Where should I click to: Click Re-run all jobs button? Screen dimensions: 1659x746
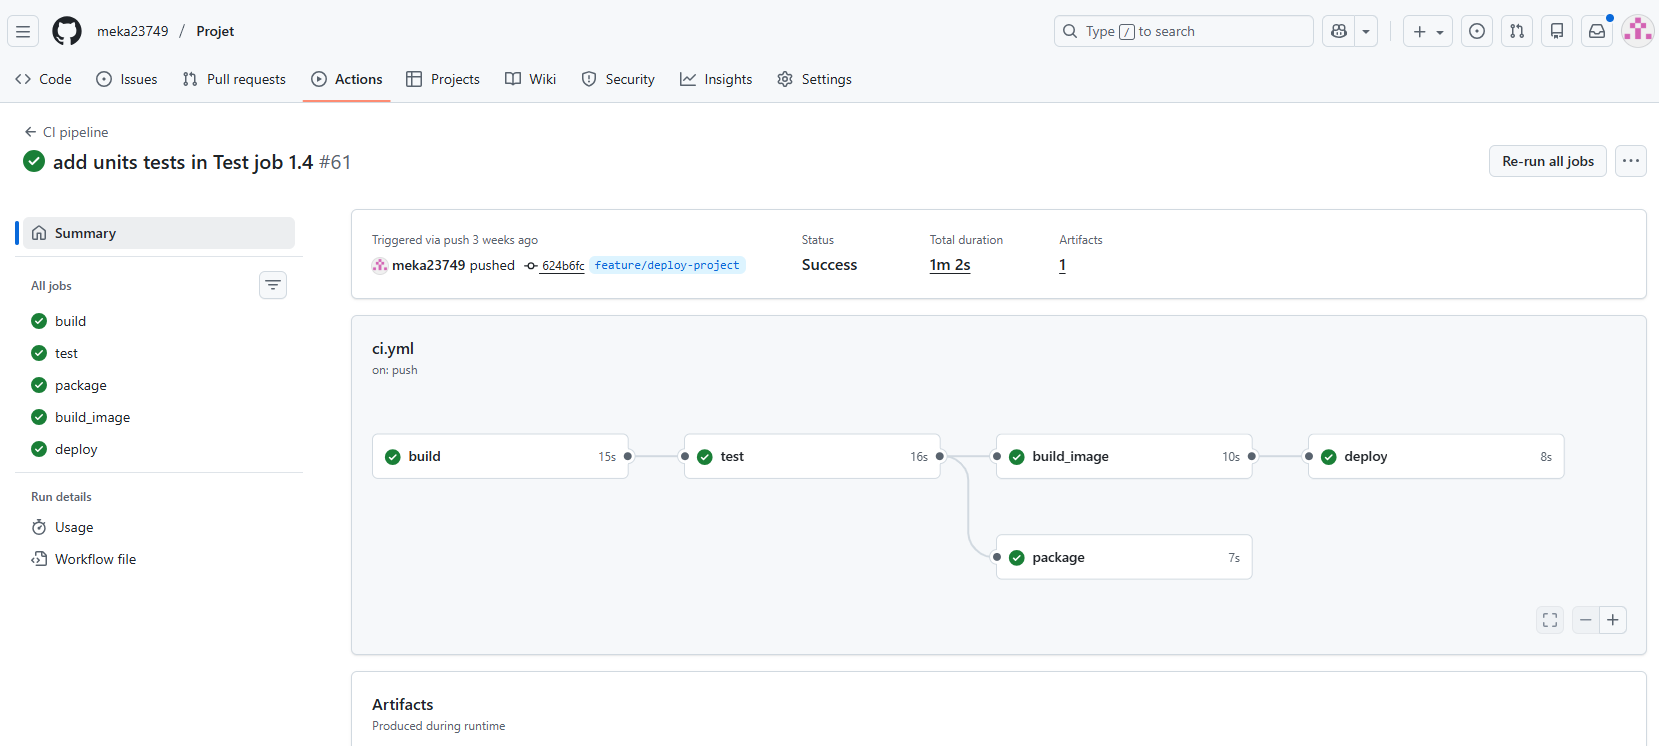tap(1548, 161)
